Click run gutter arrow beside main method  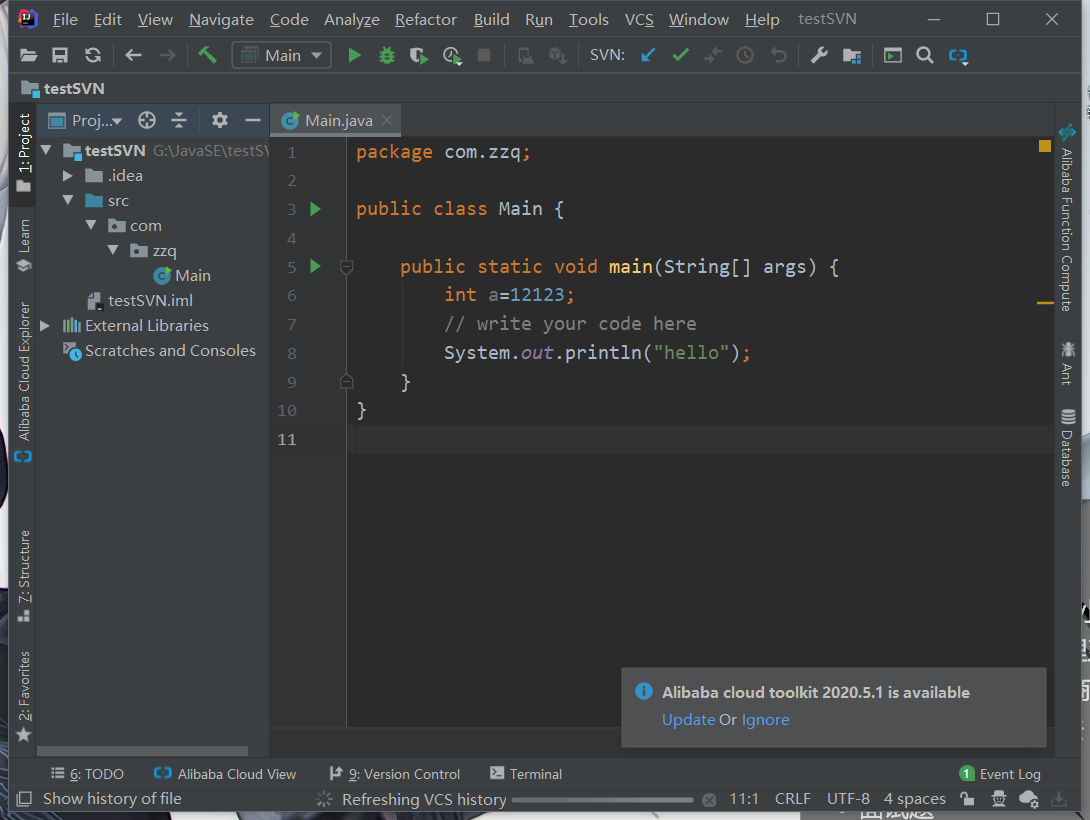click(315, 266)
